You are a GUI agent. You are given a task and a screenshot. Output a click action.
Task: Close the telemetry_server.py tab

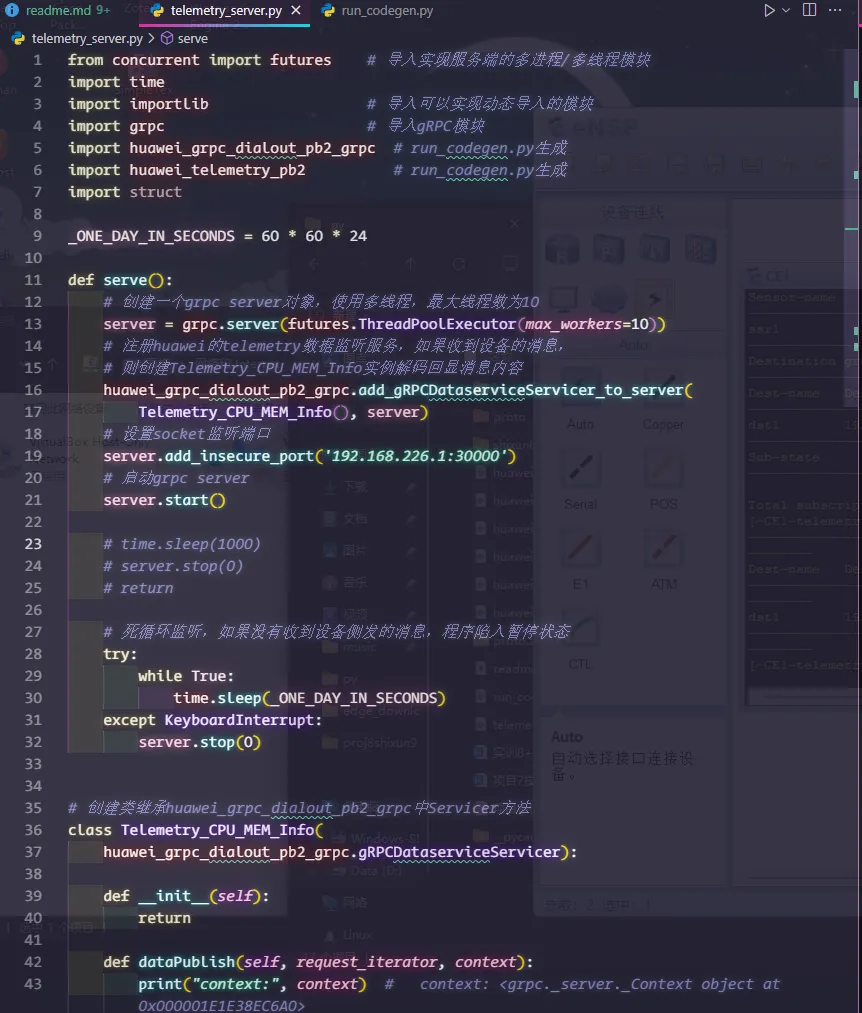296,10
